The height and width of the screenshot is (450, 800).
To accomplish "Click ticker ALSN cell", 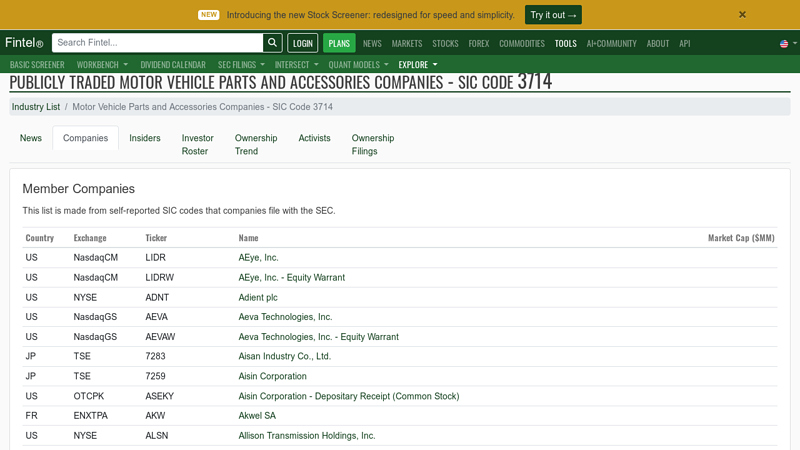I will click(156, 436).
